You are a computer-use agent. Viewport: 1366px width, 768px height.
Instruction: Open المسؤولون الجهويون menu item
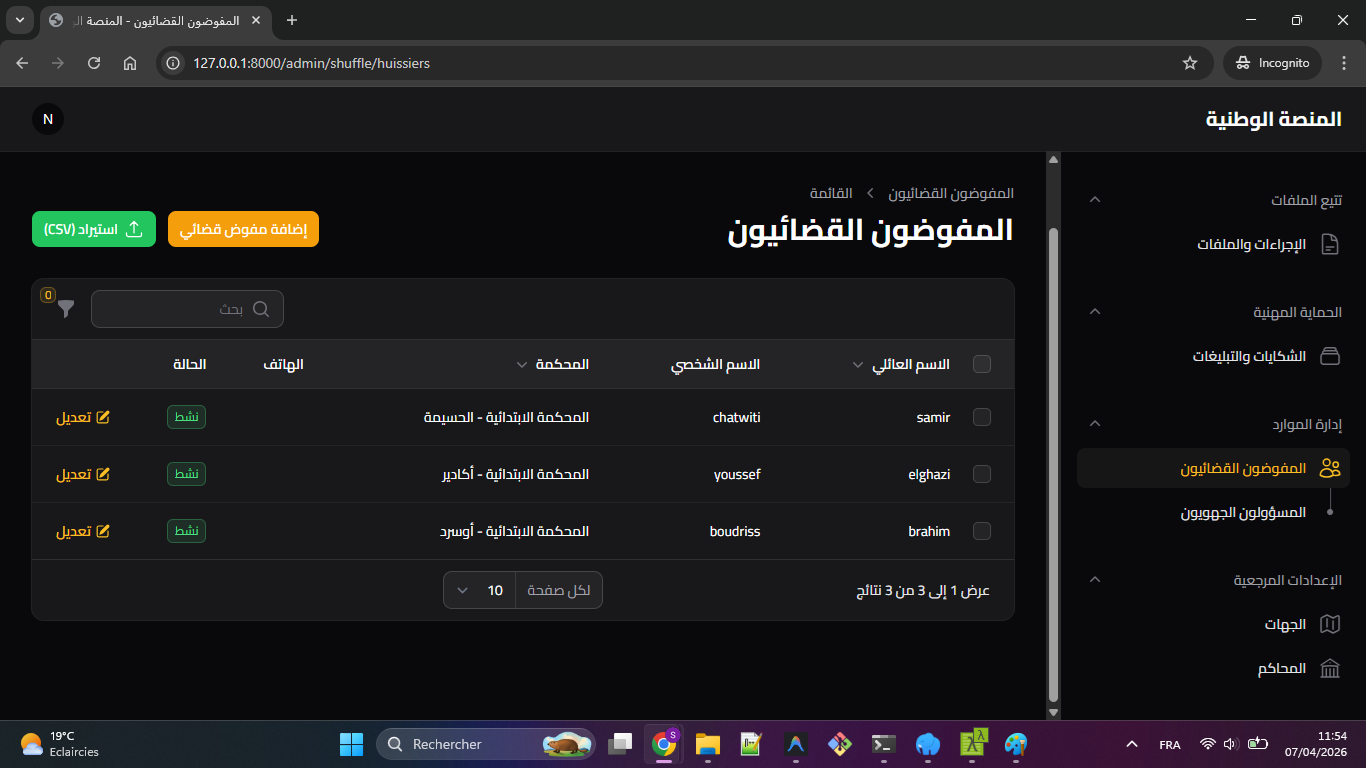tap(1243, 512)
